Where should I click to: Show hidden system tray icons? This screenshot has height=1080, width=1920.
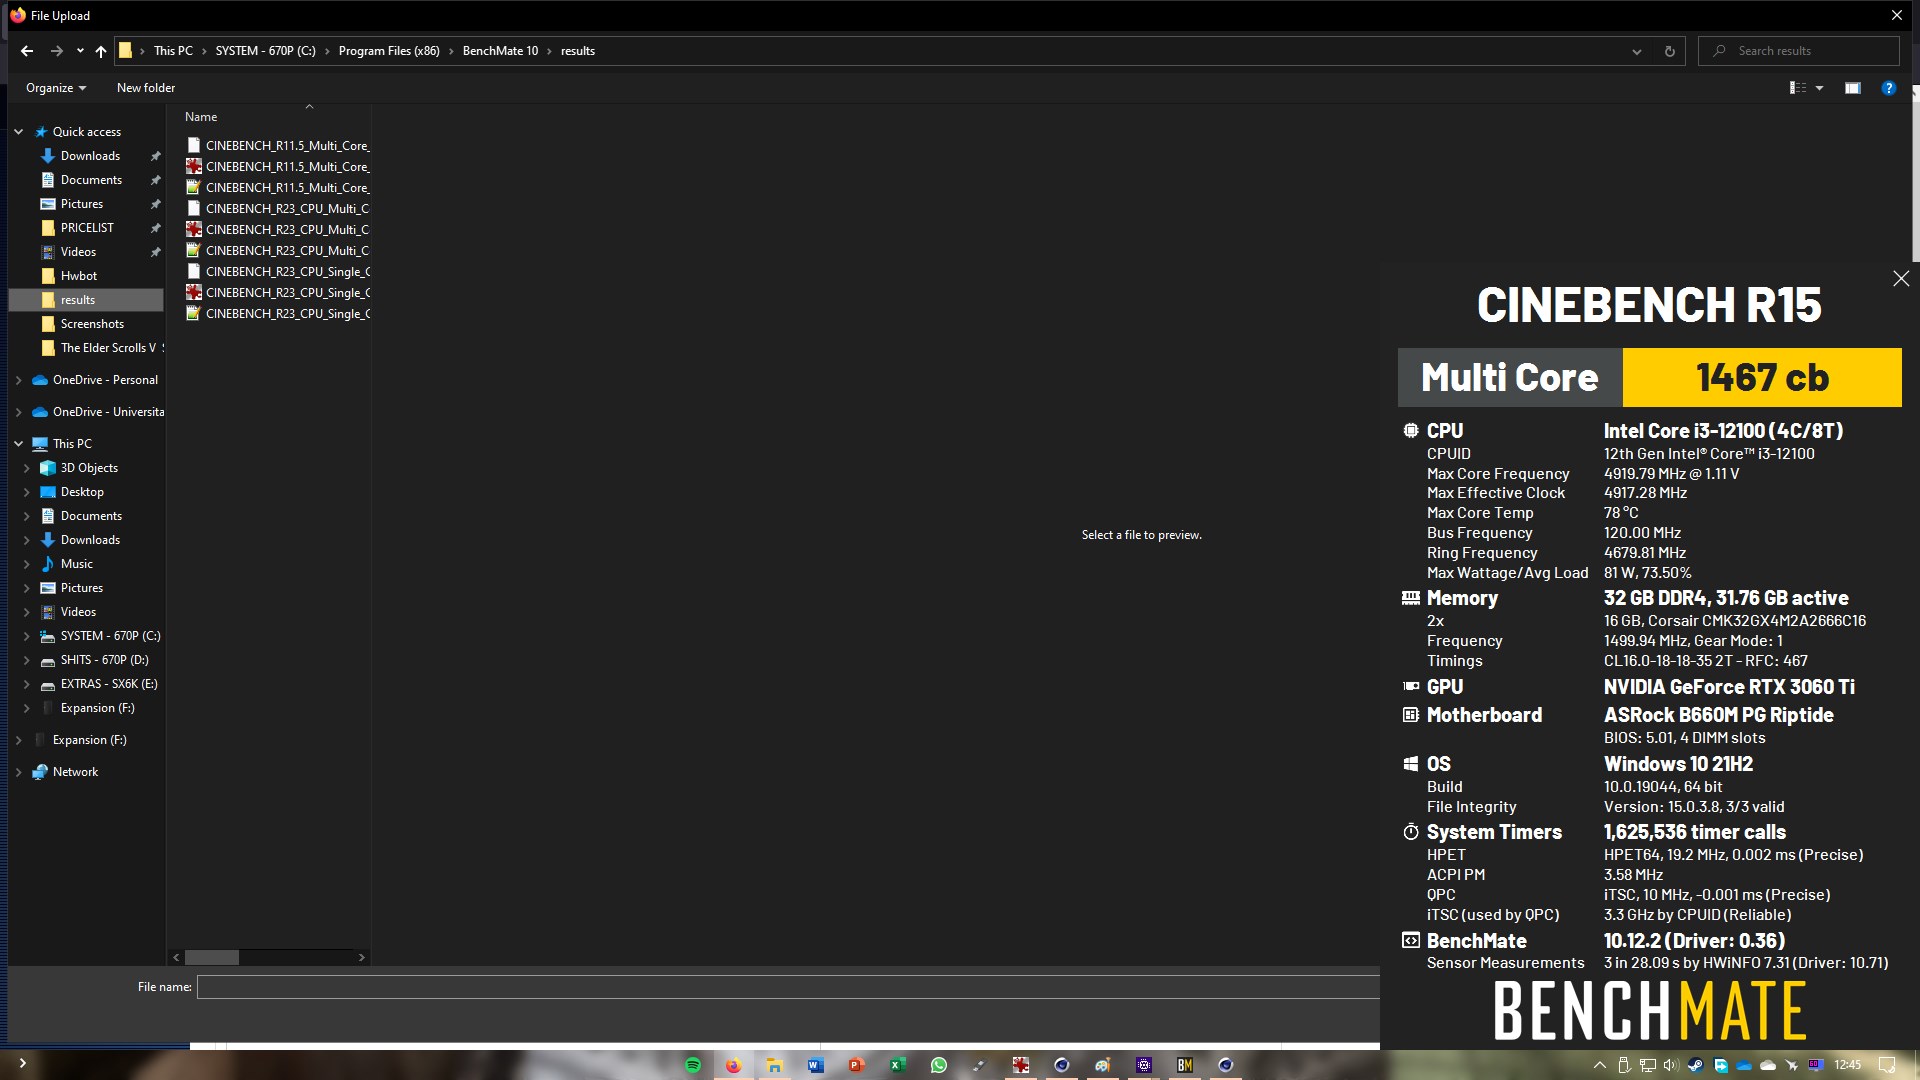[x=1599, y=1065]
